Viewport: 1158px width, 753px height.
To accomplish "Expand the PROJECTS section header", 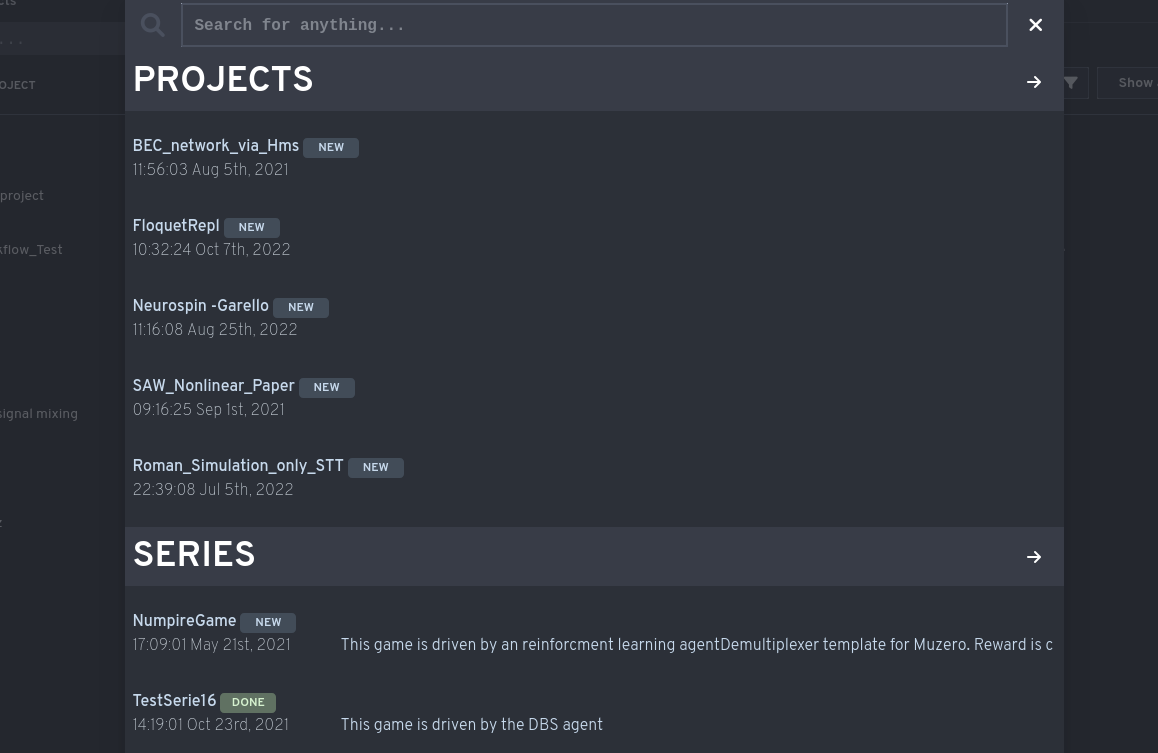I will [x=223, y=82].
